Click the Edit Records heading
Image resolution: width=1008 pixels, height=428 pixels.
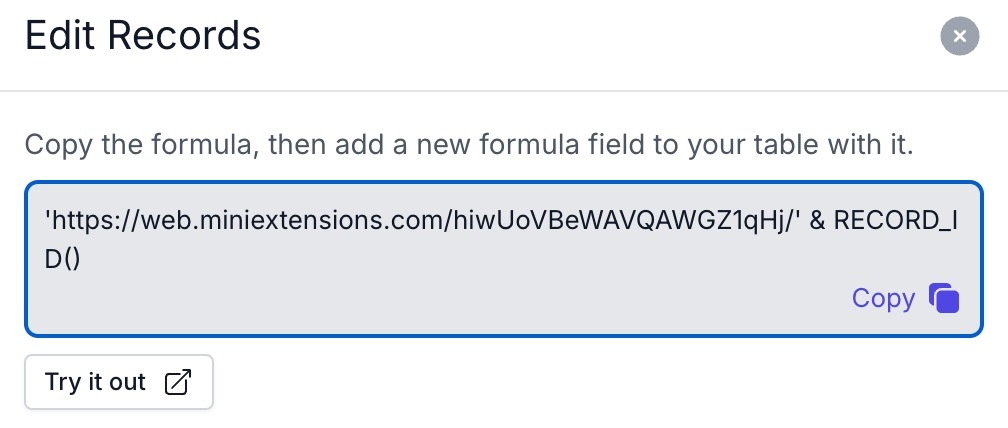(x=143, y=35)
